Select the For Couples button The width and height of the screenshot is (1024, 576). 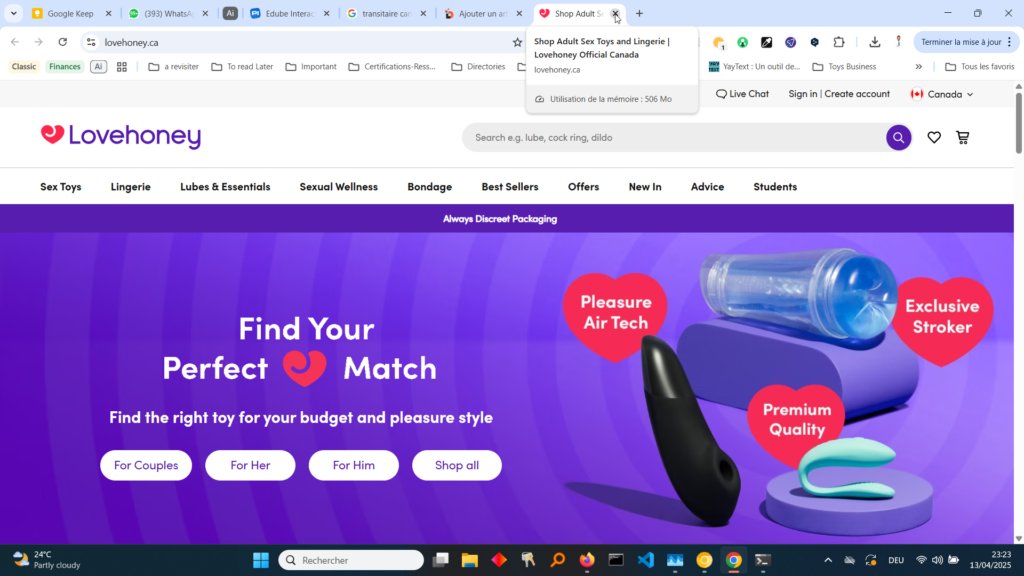[x=146, y=465]
